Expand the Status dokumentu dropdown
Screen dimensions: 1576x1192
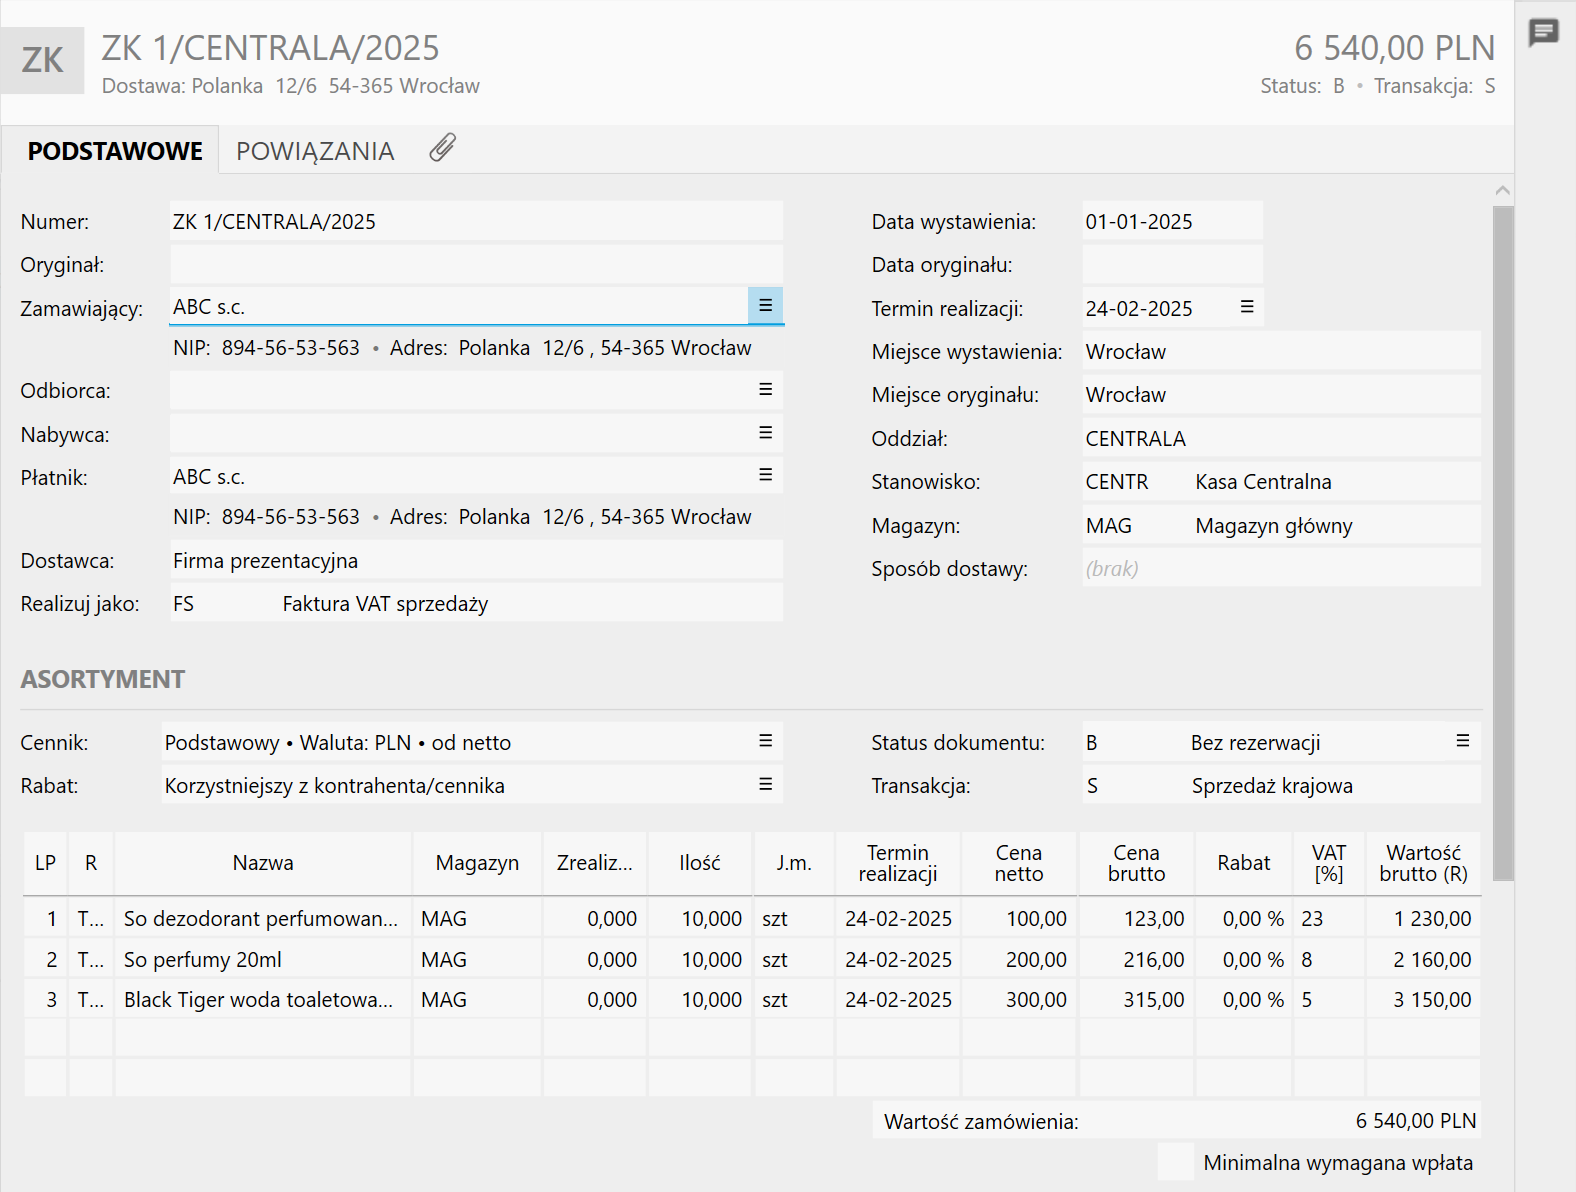pos(1462,741)
